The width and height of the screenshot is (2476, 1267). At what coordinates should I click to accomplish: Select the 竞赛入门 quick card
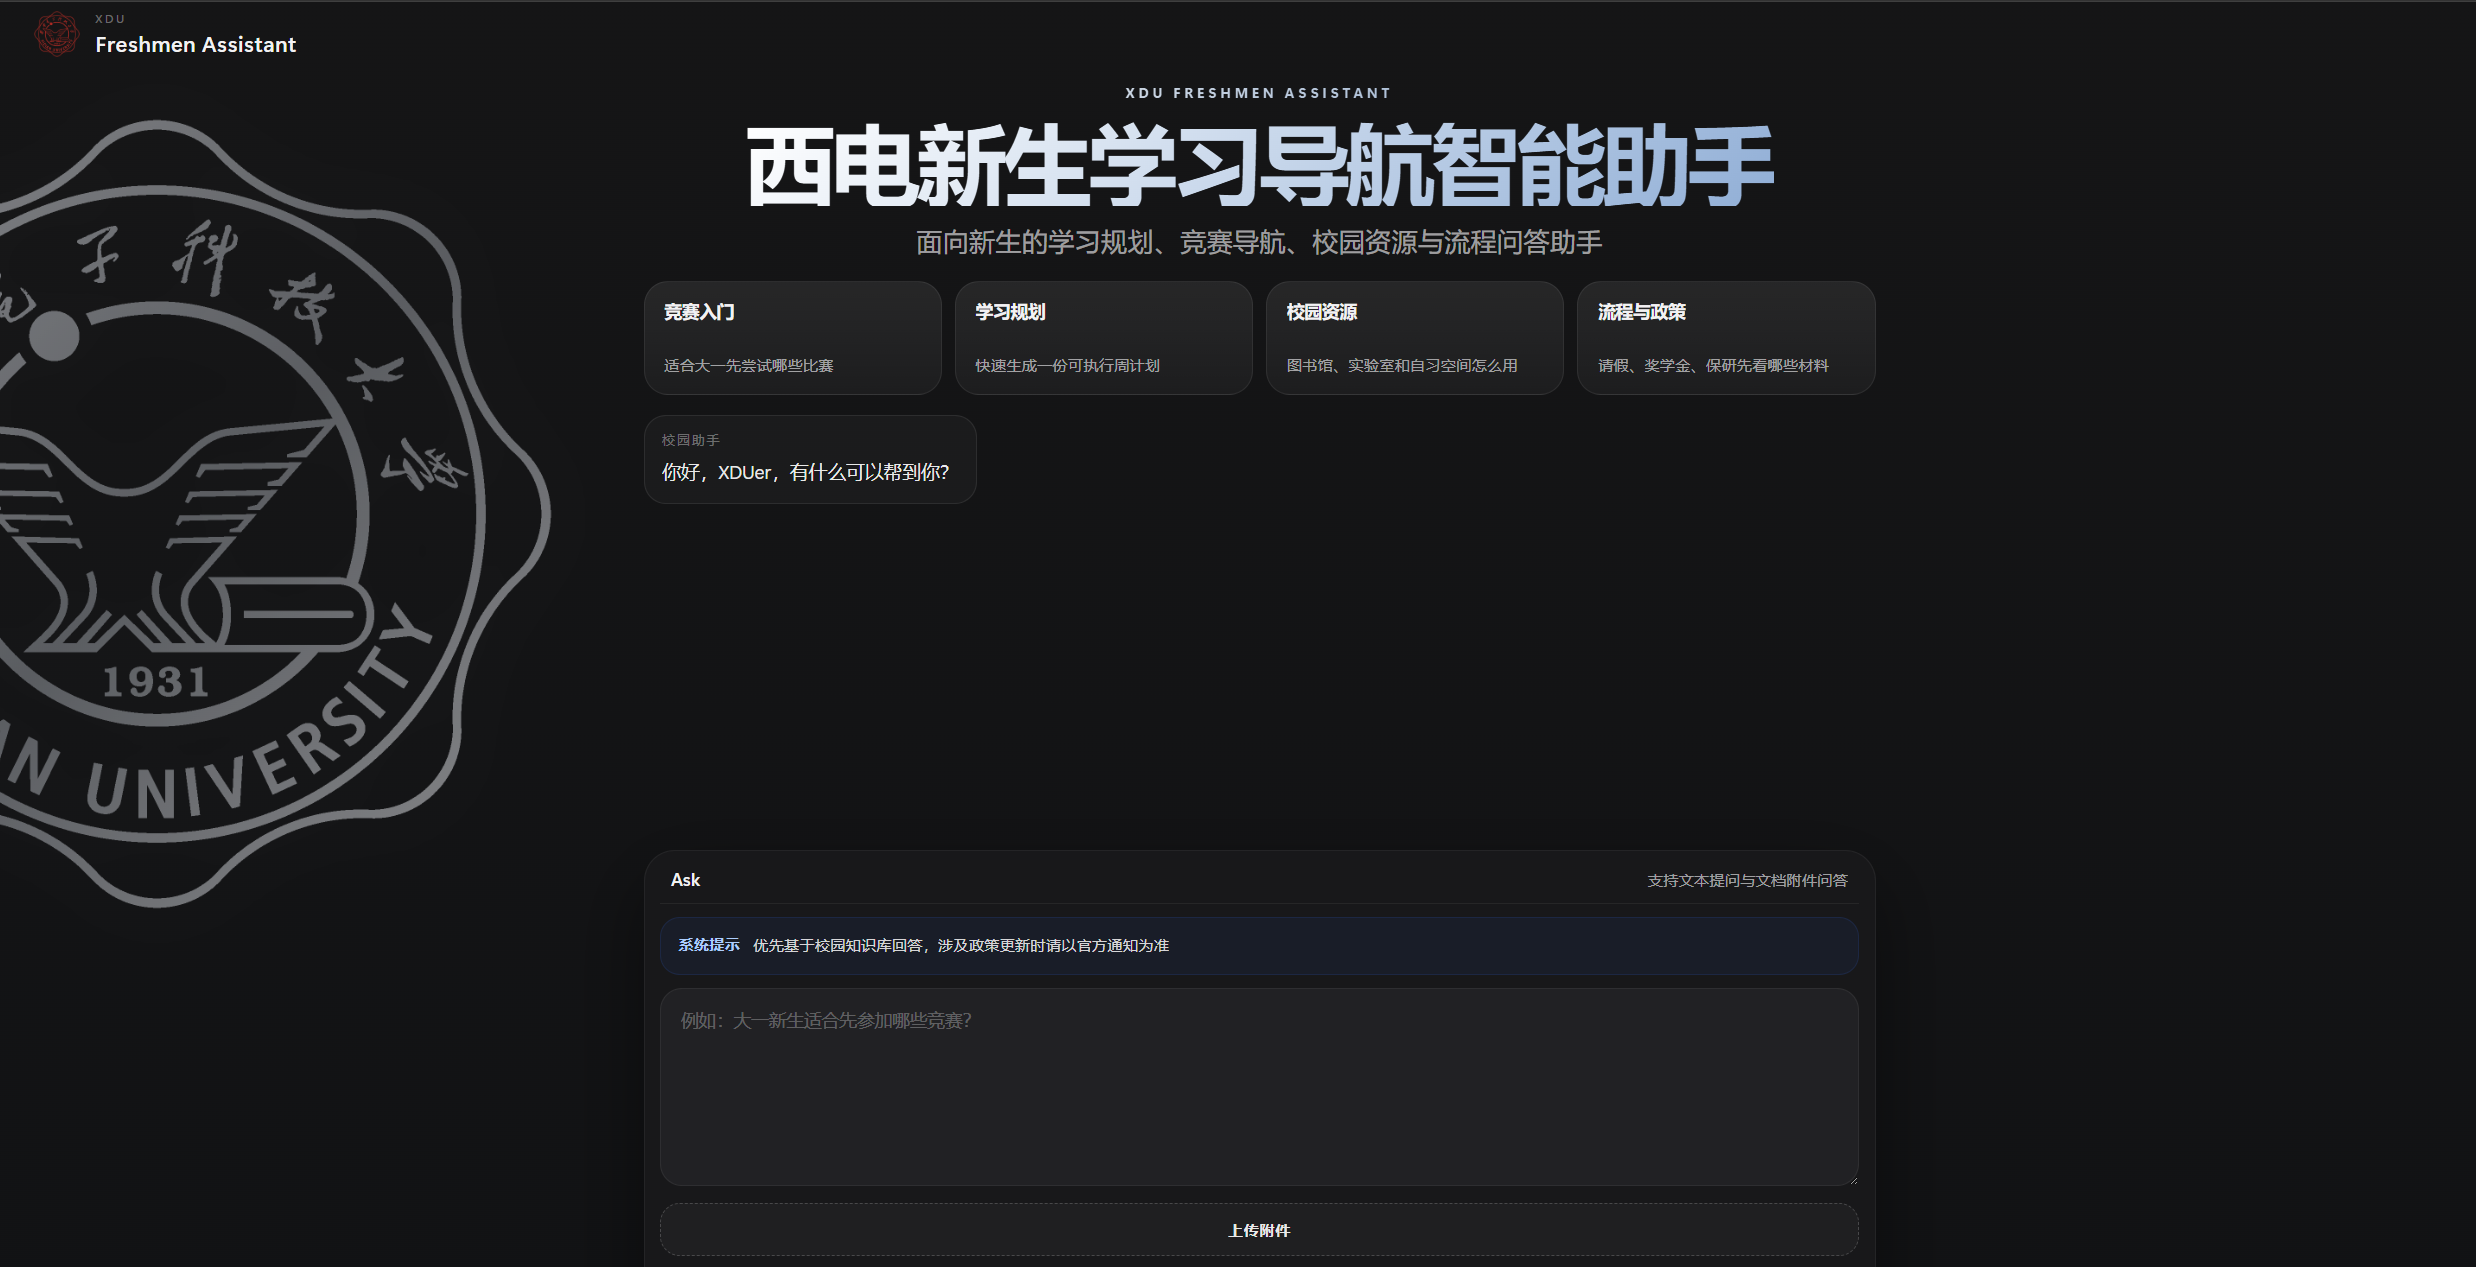792,338
